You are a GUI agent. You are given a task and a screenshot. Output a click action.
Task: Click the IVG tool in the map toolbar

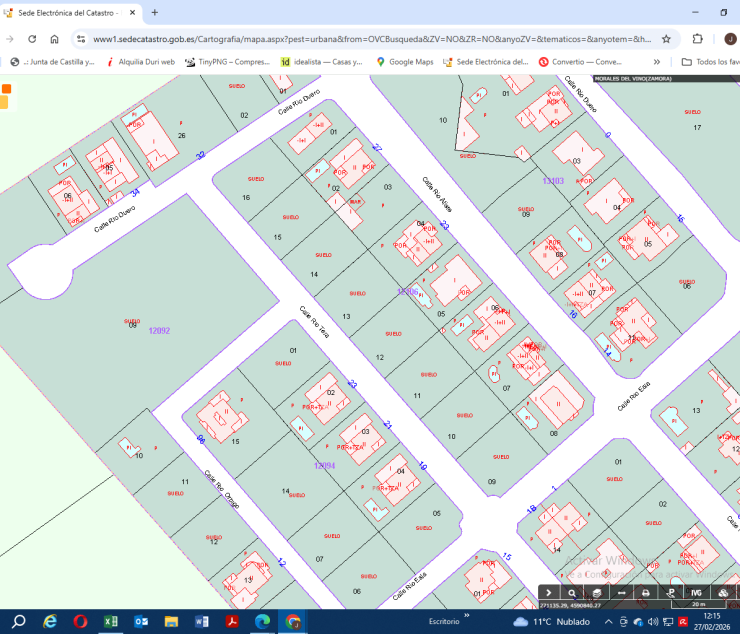coord(696,593)
